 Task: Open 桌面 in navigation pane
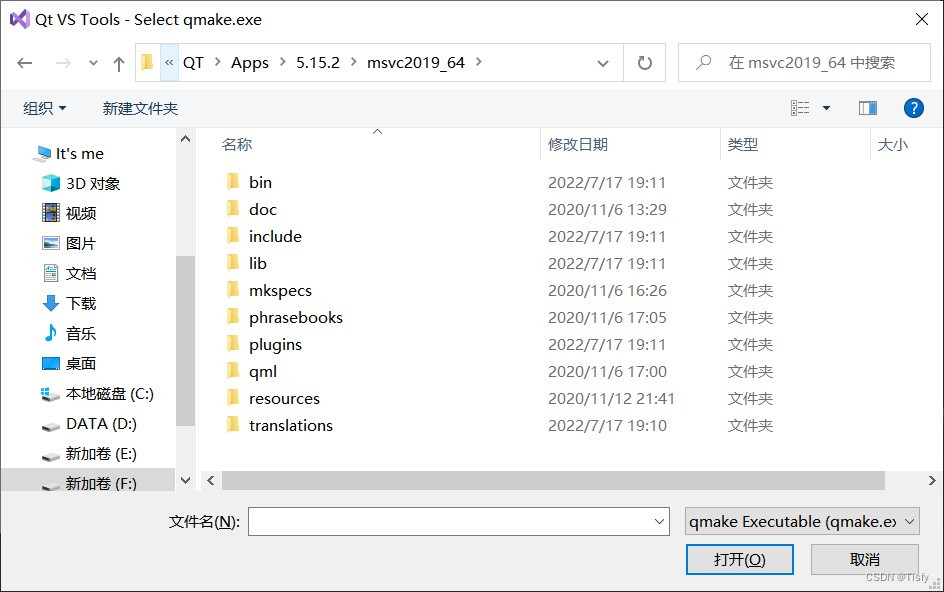pyautogui.click(x=70, y=364)
